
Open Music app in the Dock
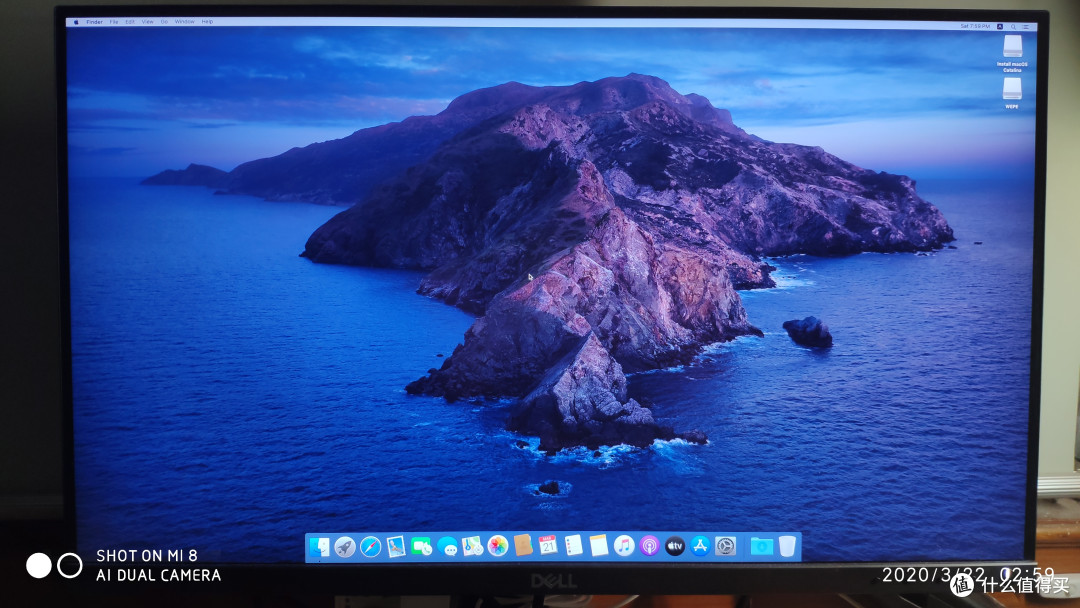624,546
